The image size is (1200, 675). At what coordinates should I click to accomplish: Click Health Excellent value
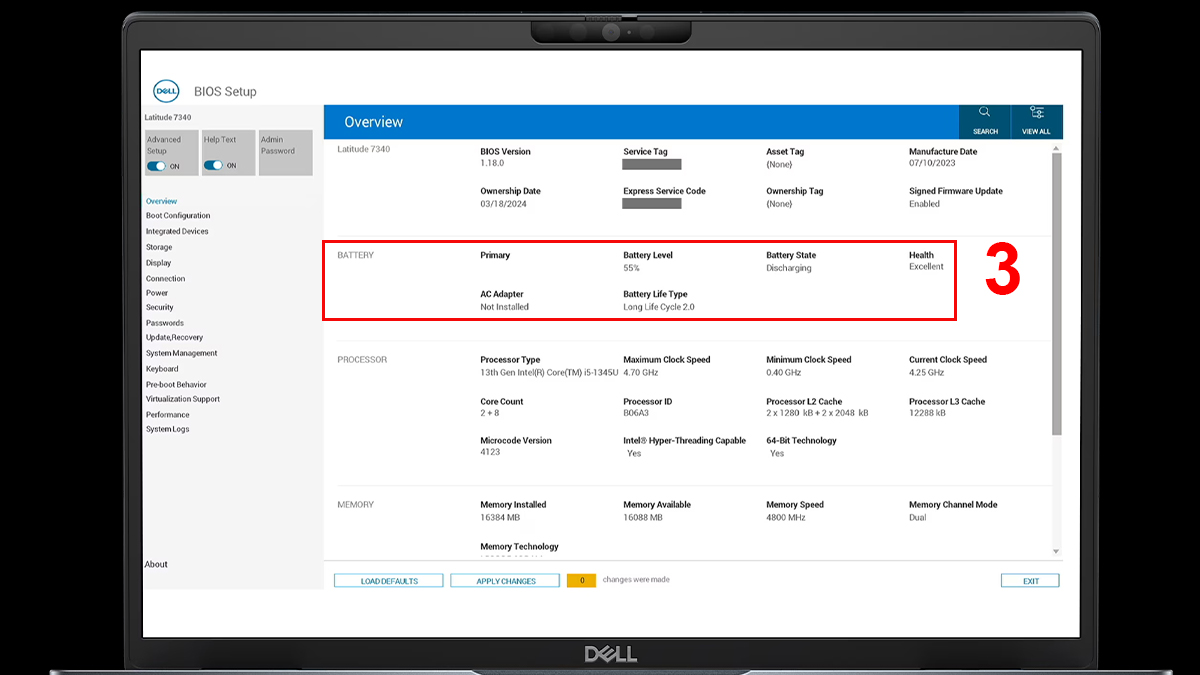coord(926,267)
